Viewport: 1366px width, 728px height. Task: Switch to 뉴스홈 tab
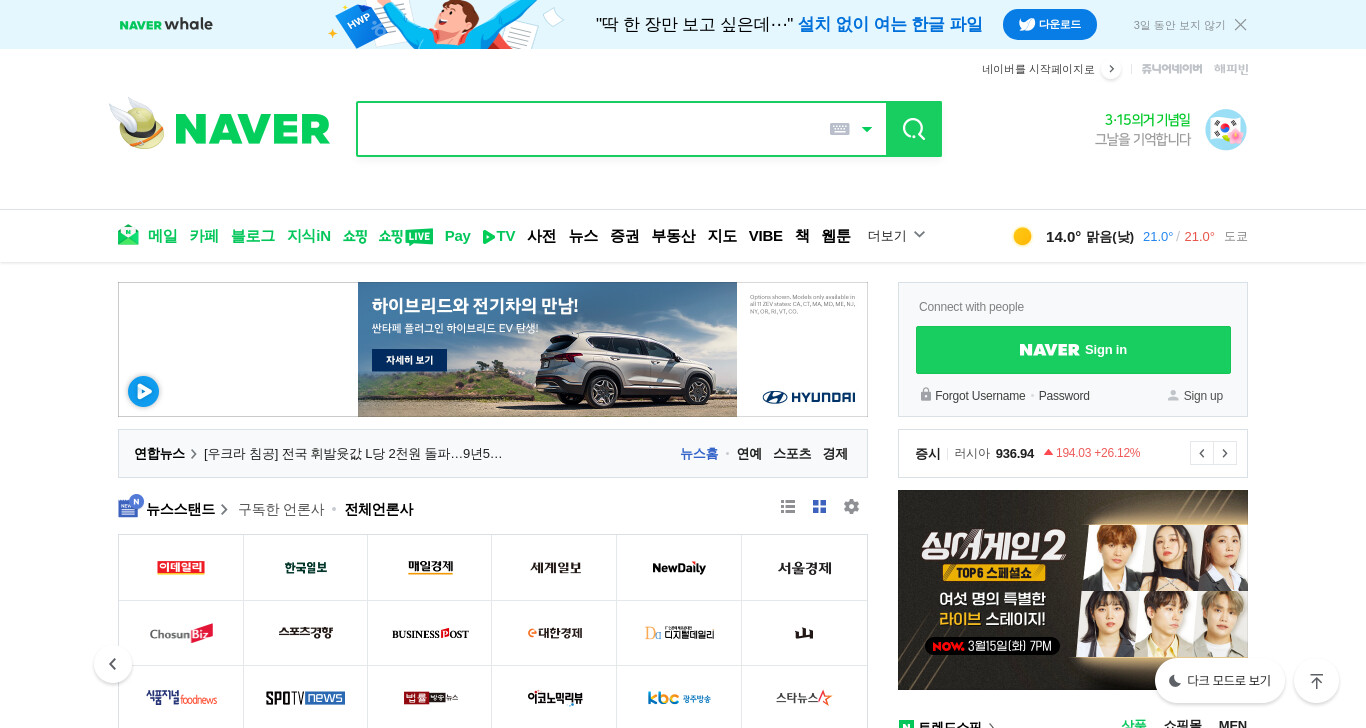[699, 454]
